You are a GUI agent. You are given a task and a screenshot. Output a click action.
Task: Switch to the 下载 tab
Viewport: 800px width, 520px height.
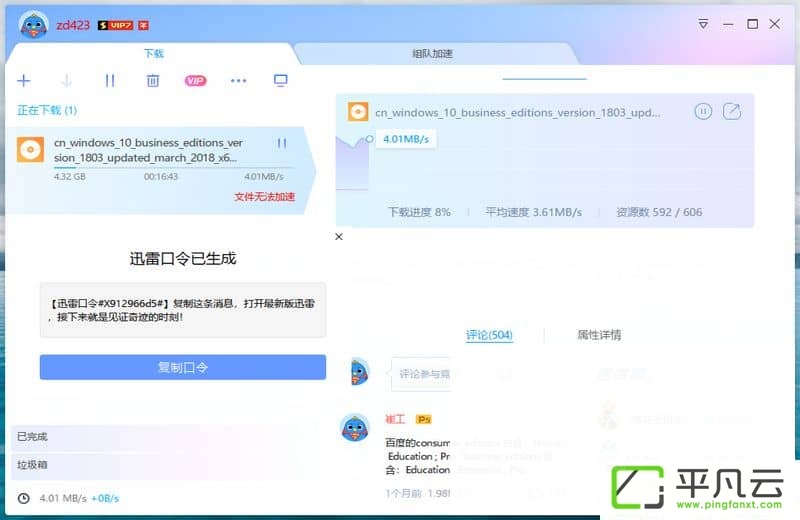154,54
